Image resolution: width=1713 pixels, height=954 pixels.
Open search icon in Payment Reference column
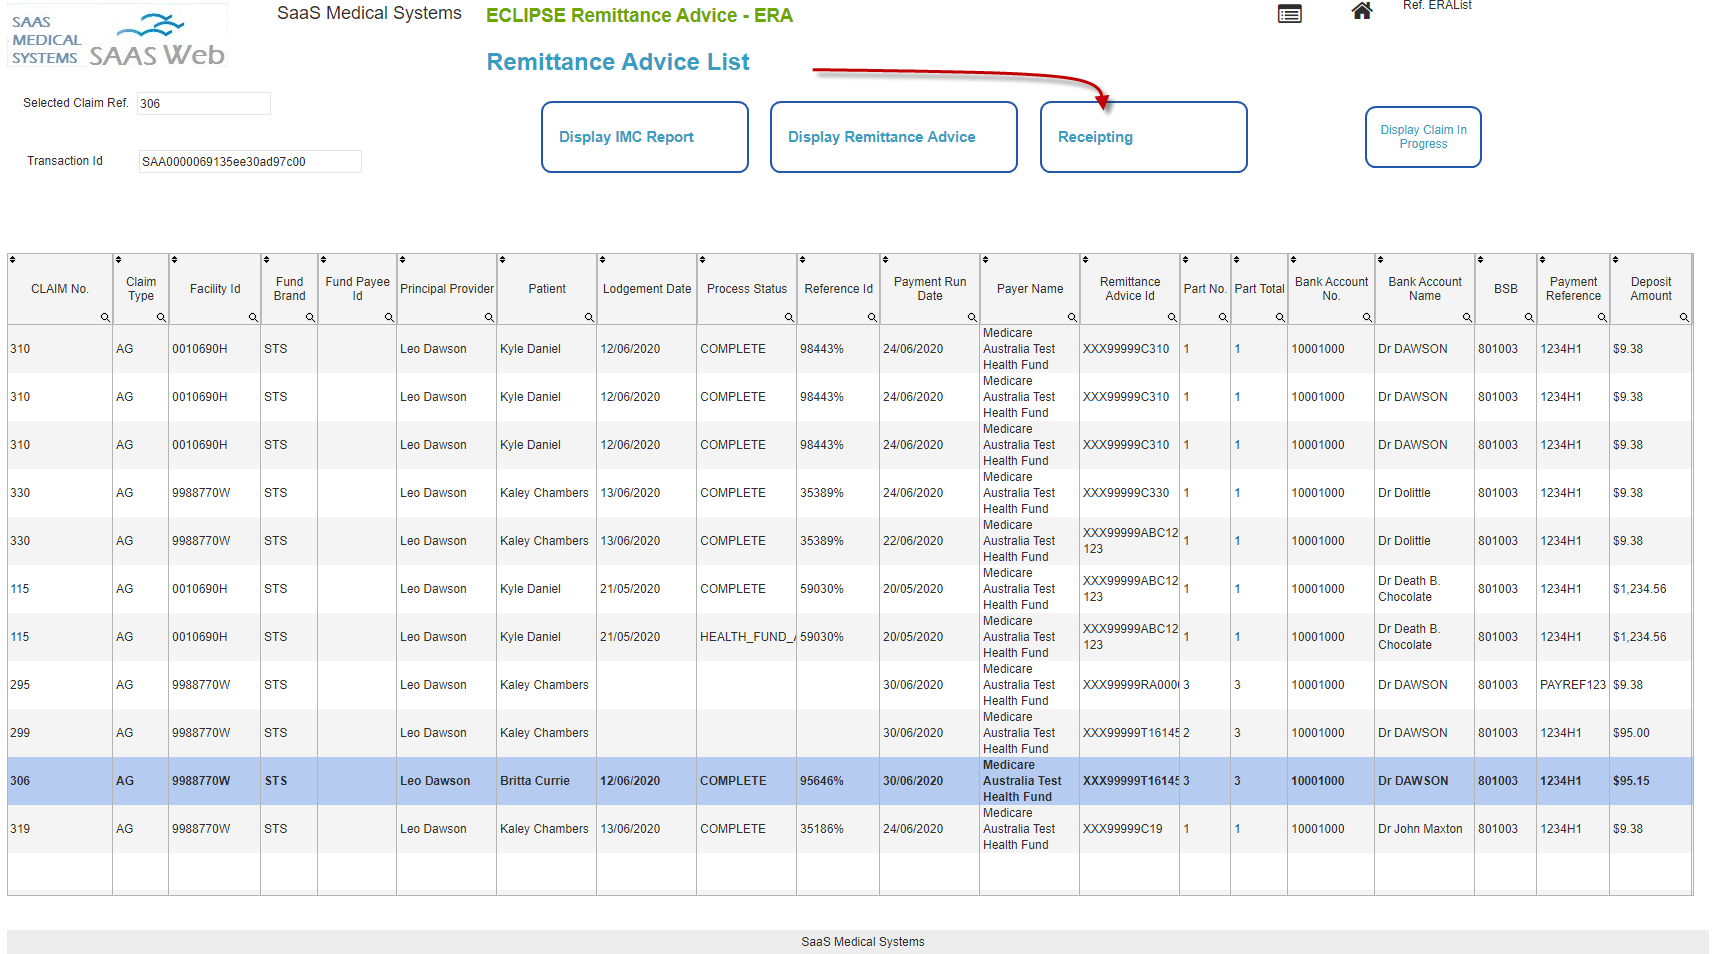pyautogui.click(x=1602, y=317)
